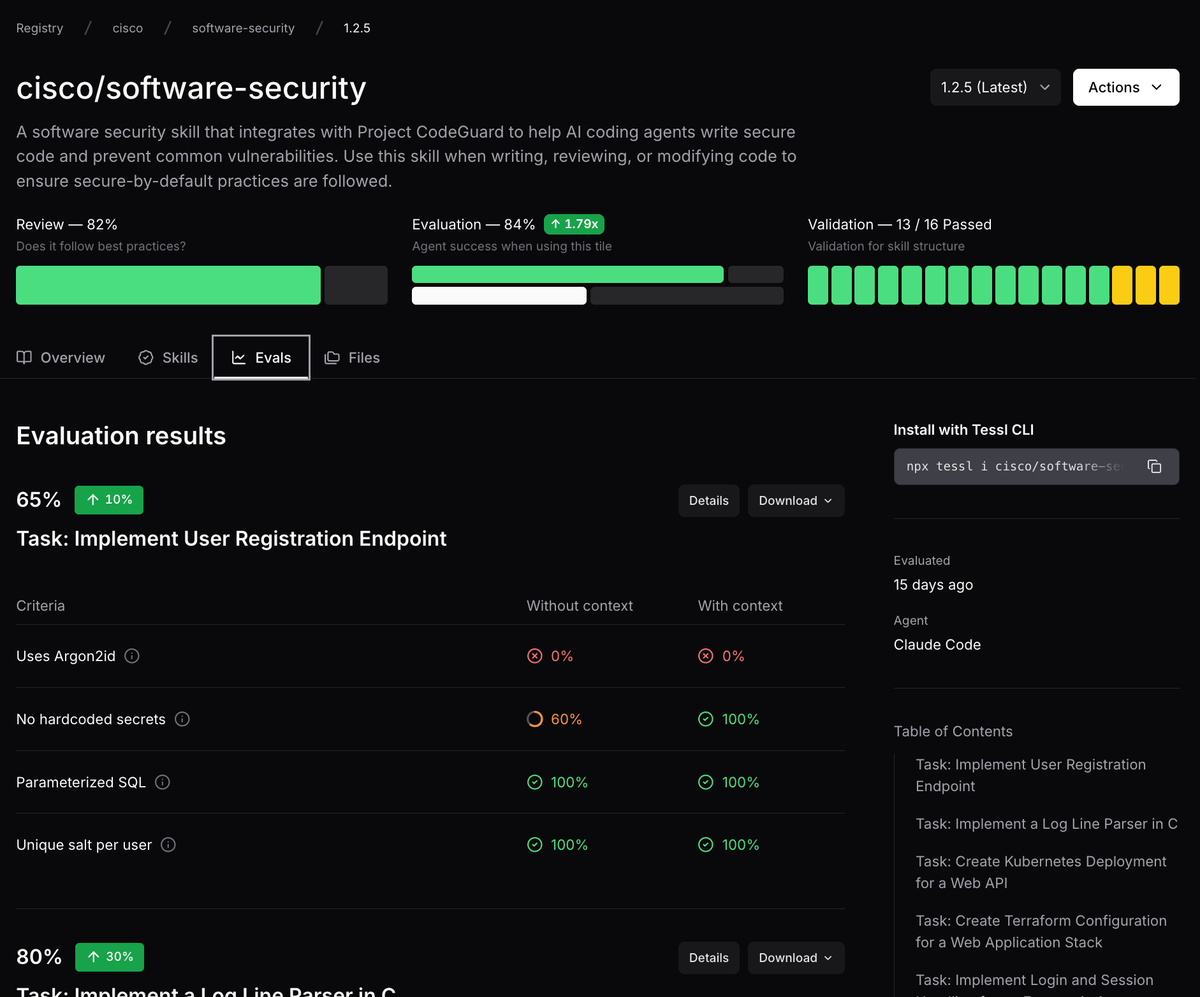Viewport: 1200px width, 997px height.
Task: Show info for Unique salt per user
Action: click(168, 845)
